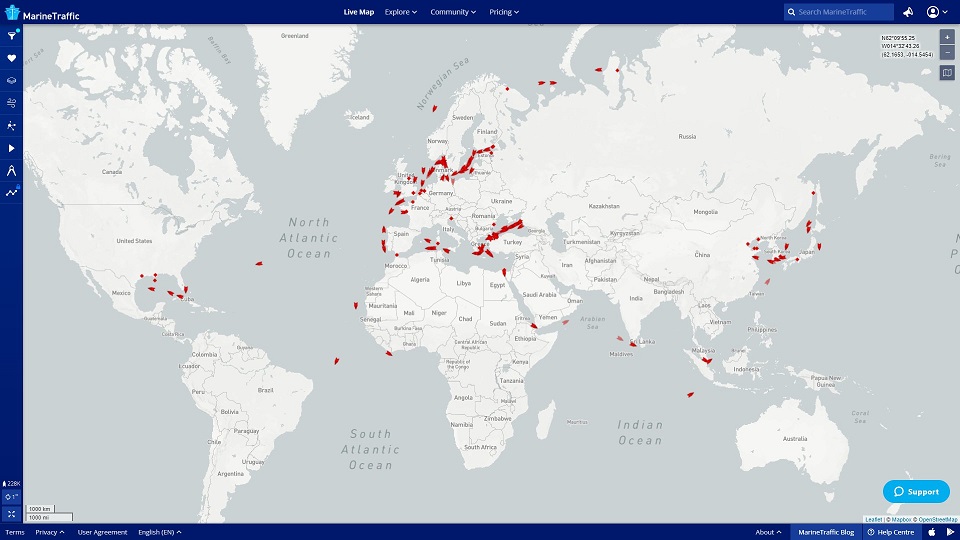Select the distance measuring compass tool
Screen dimensions: 960x540
click(x=11, y=170)
